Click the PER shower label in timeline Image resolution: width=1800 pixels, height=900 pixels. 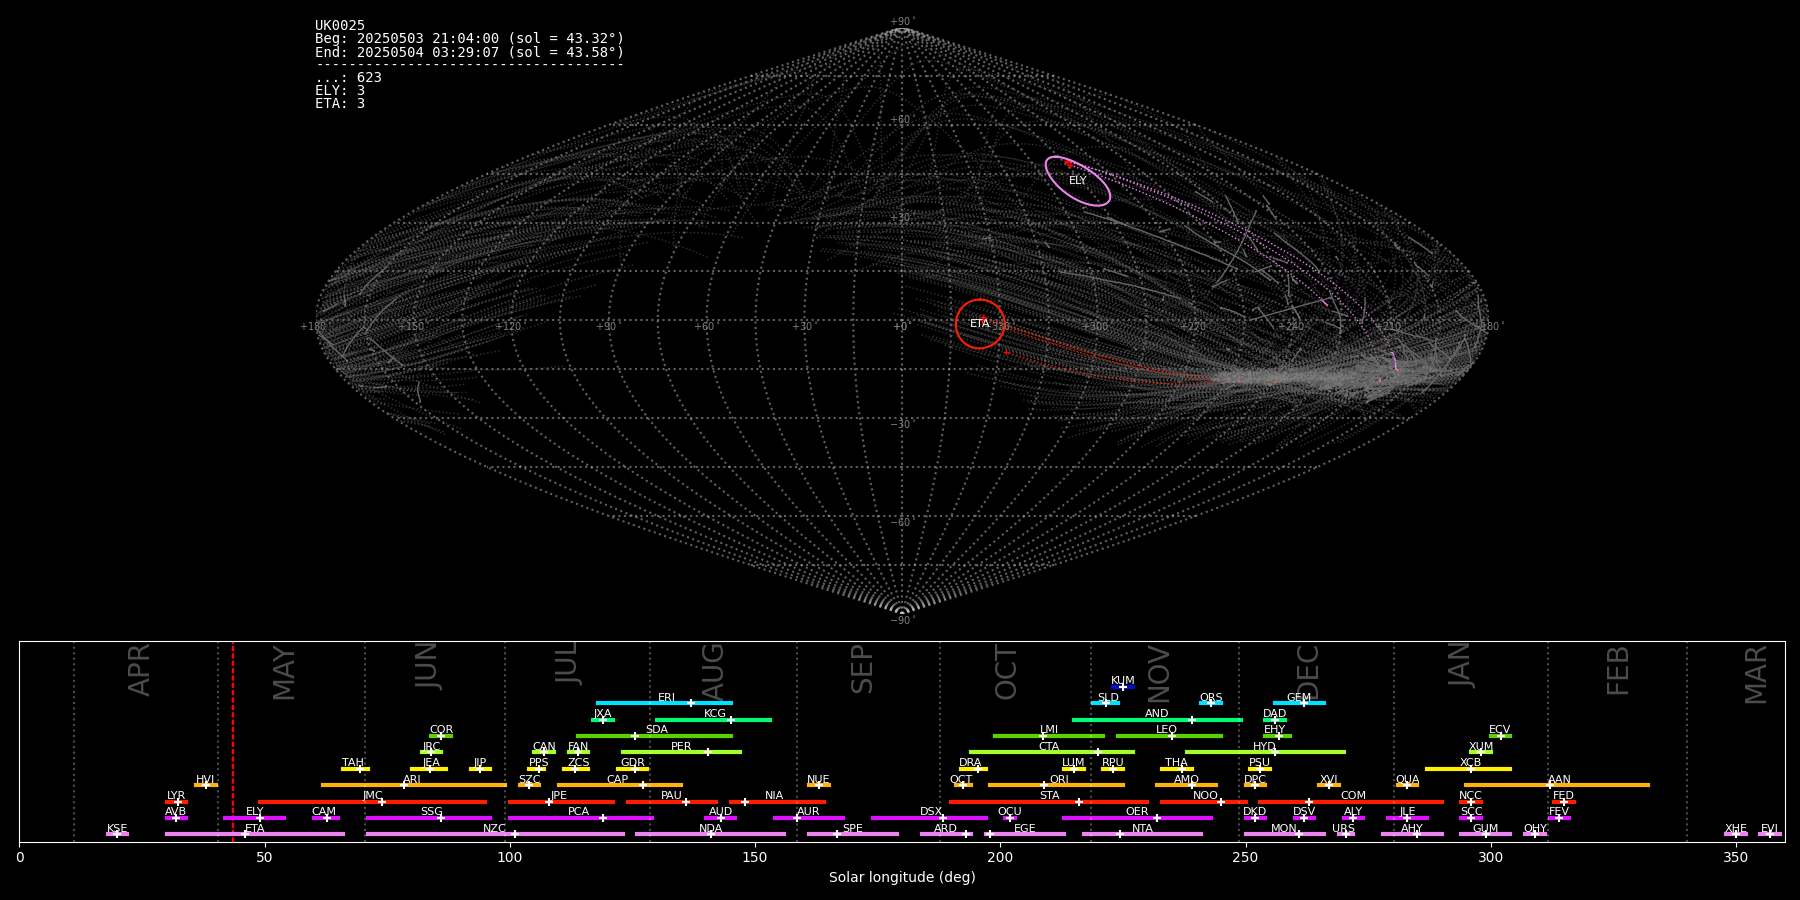tap(681, 747)
